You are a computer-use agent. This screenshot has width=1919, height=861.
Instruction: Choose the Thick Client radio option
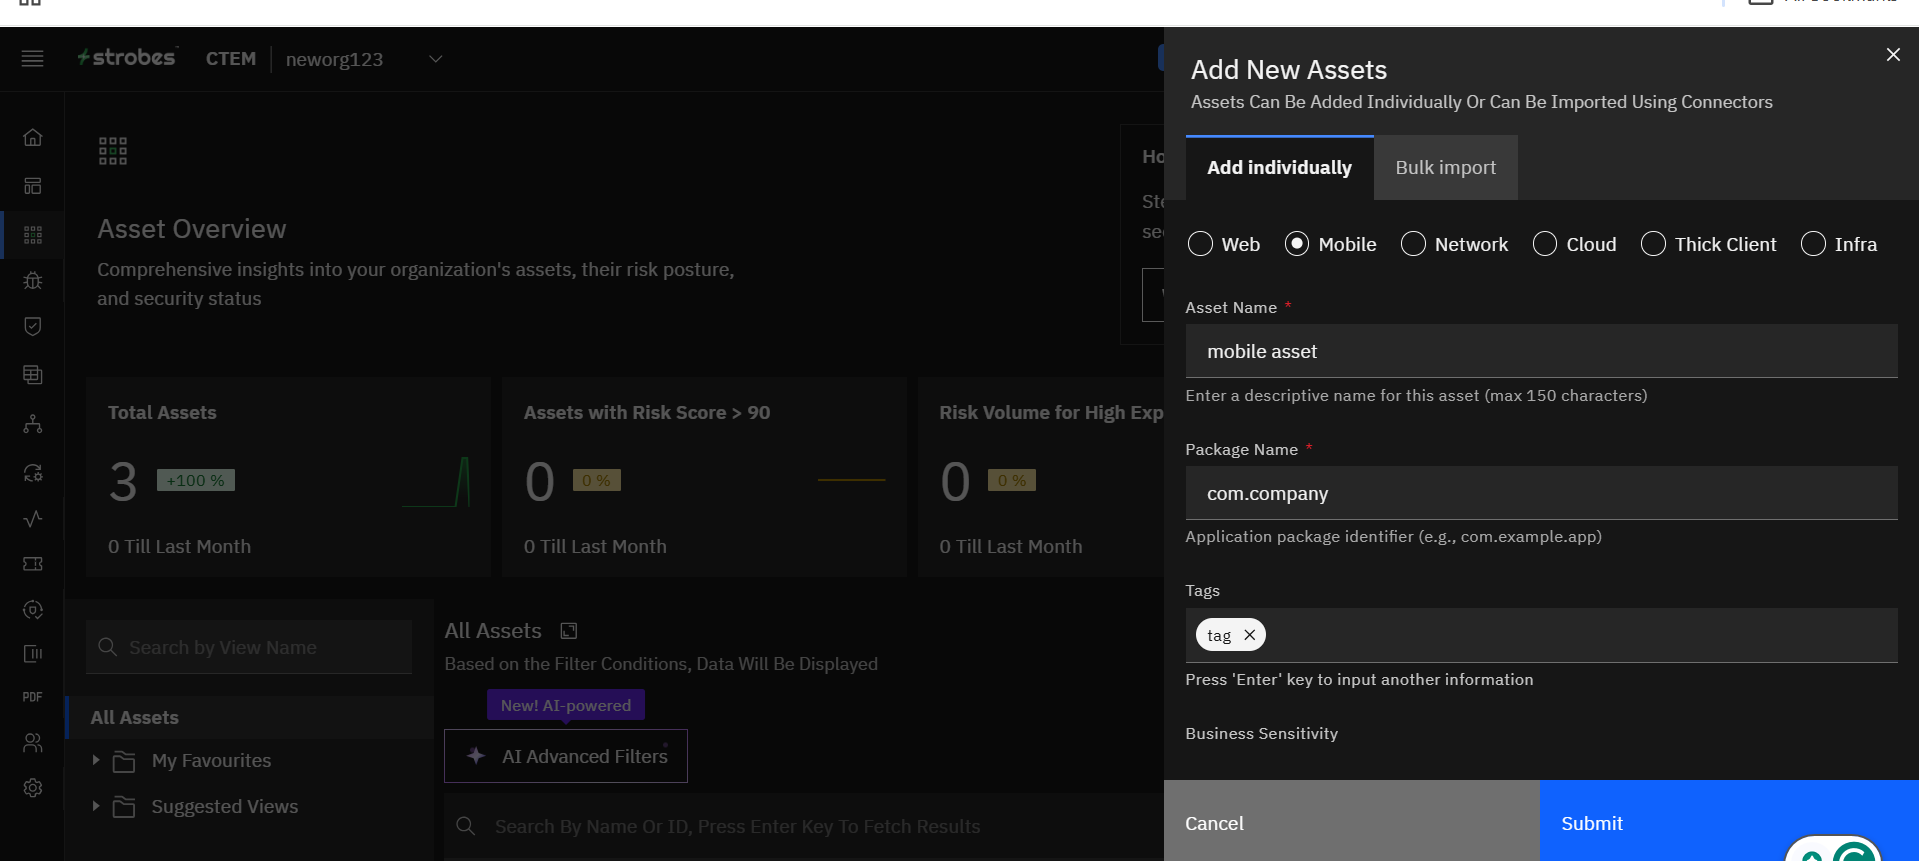coord(1653,244)
